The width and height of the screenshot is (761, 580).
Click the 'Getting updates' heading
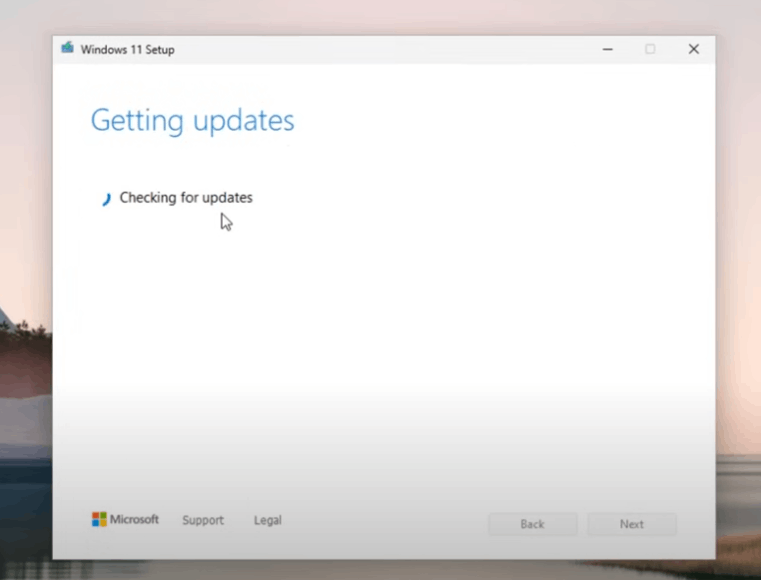(193, 121)
